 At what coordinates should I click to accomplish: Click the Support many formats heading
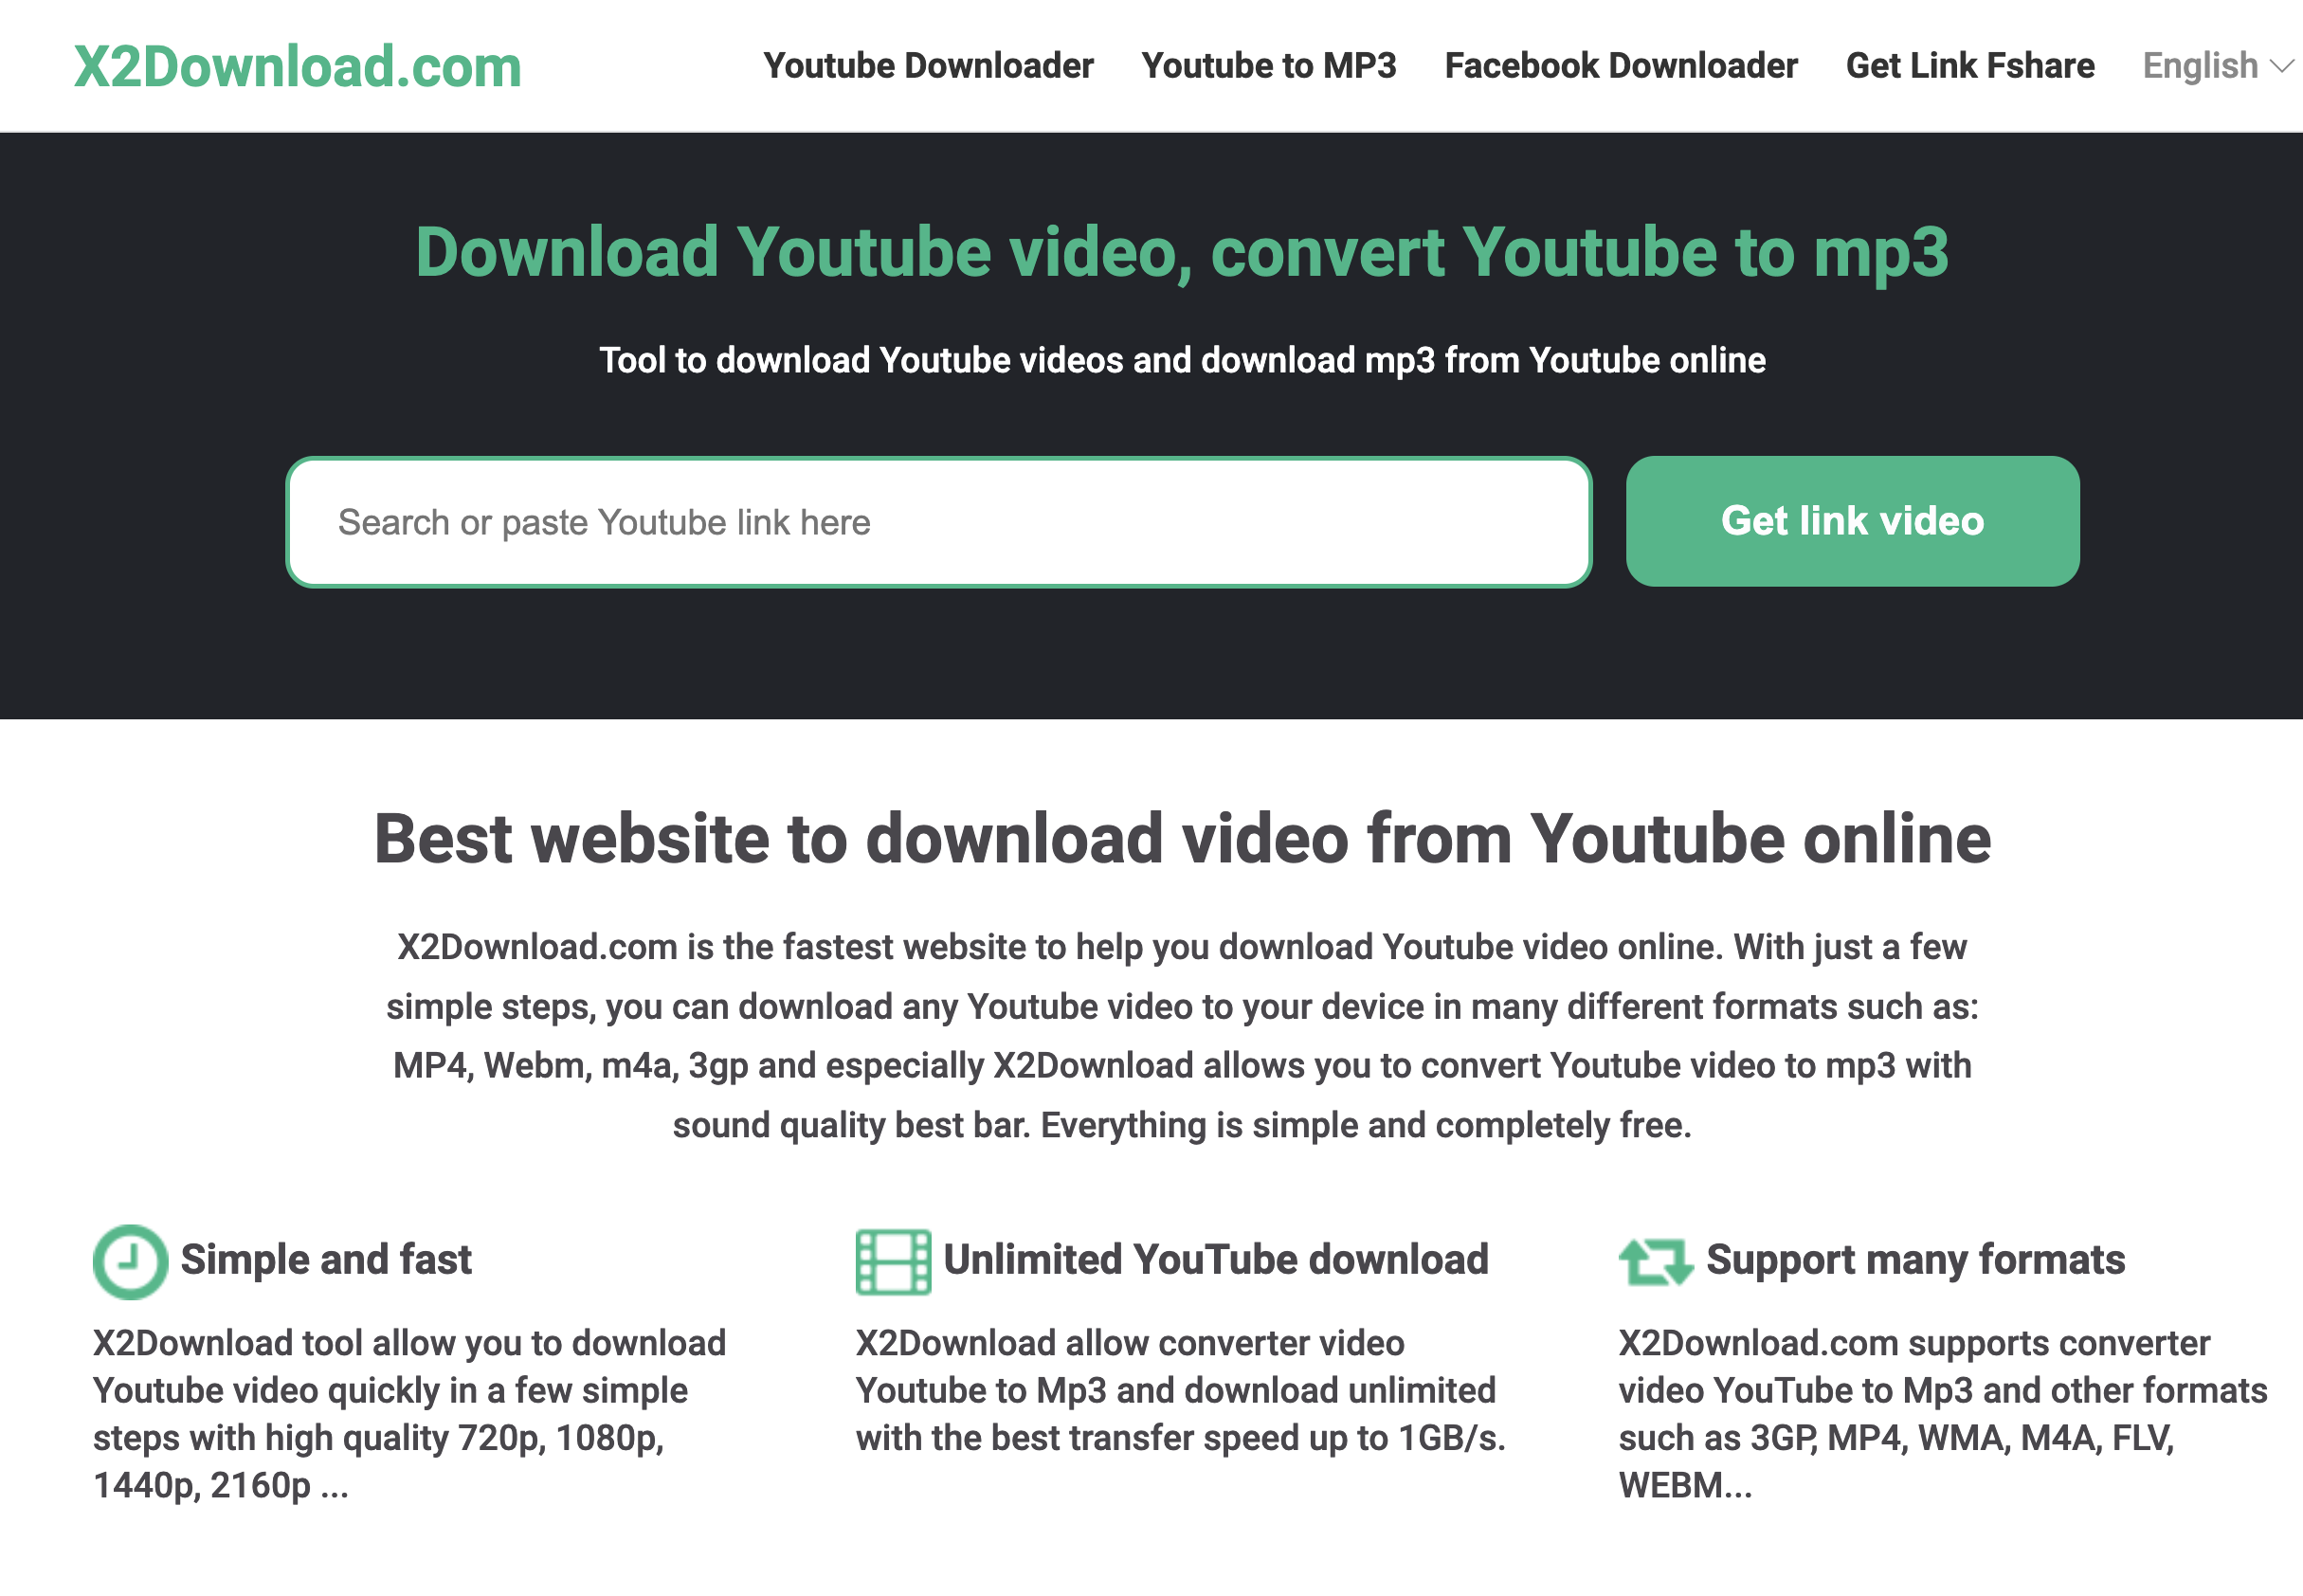pyautogui.click(x=1915, y=1259)
